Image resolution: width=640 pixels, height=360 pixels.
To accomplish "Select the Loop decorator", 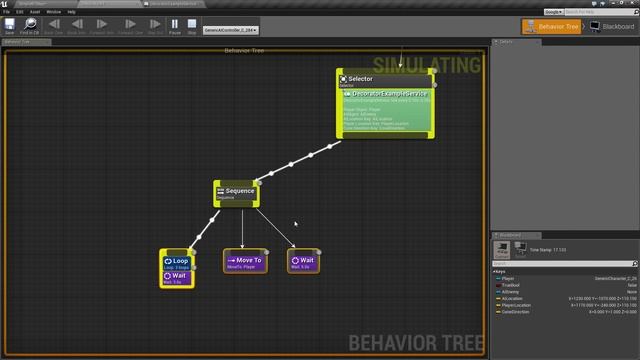I will click(177, 263).
